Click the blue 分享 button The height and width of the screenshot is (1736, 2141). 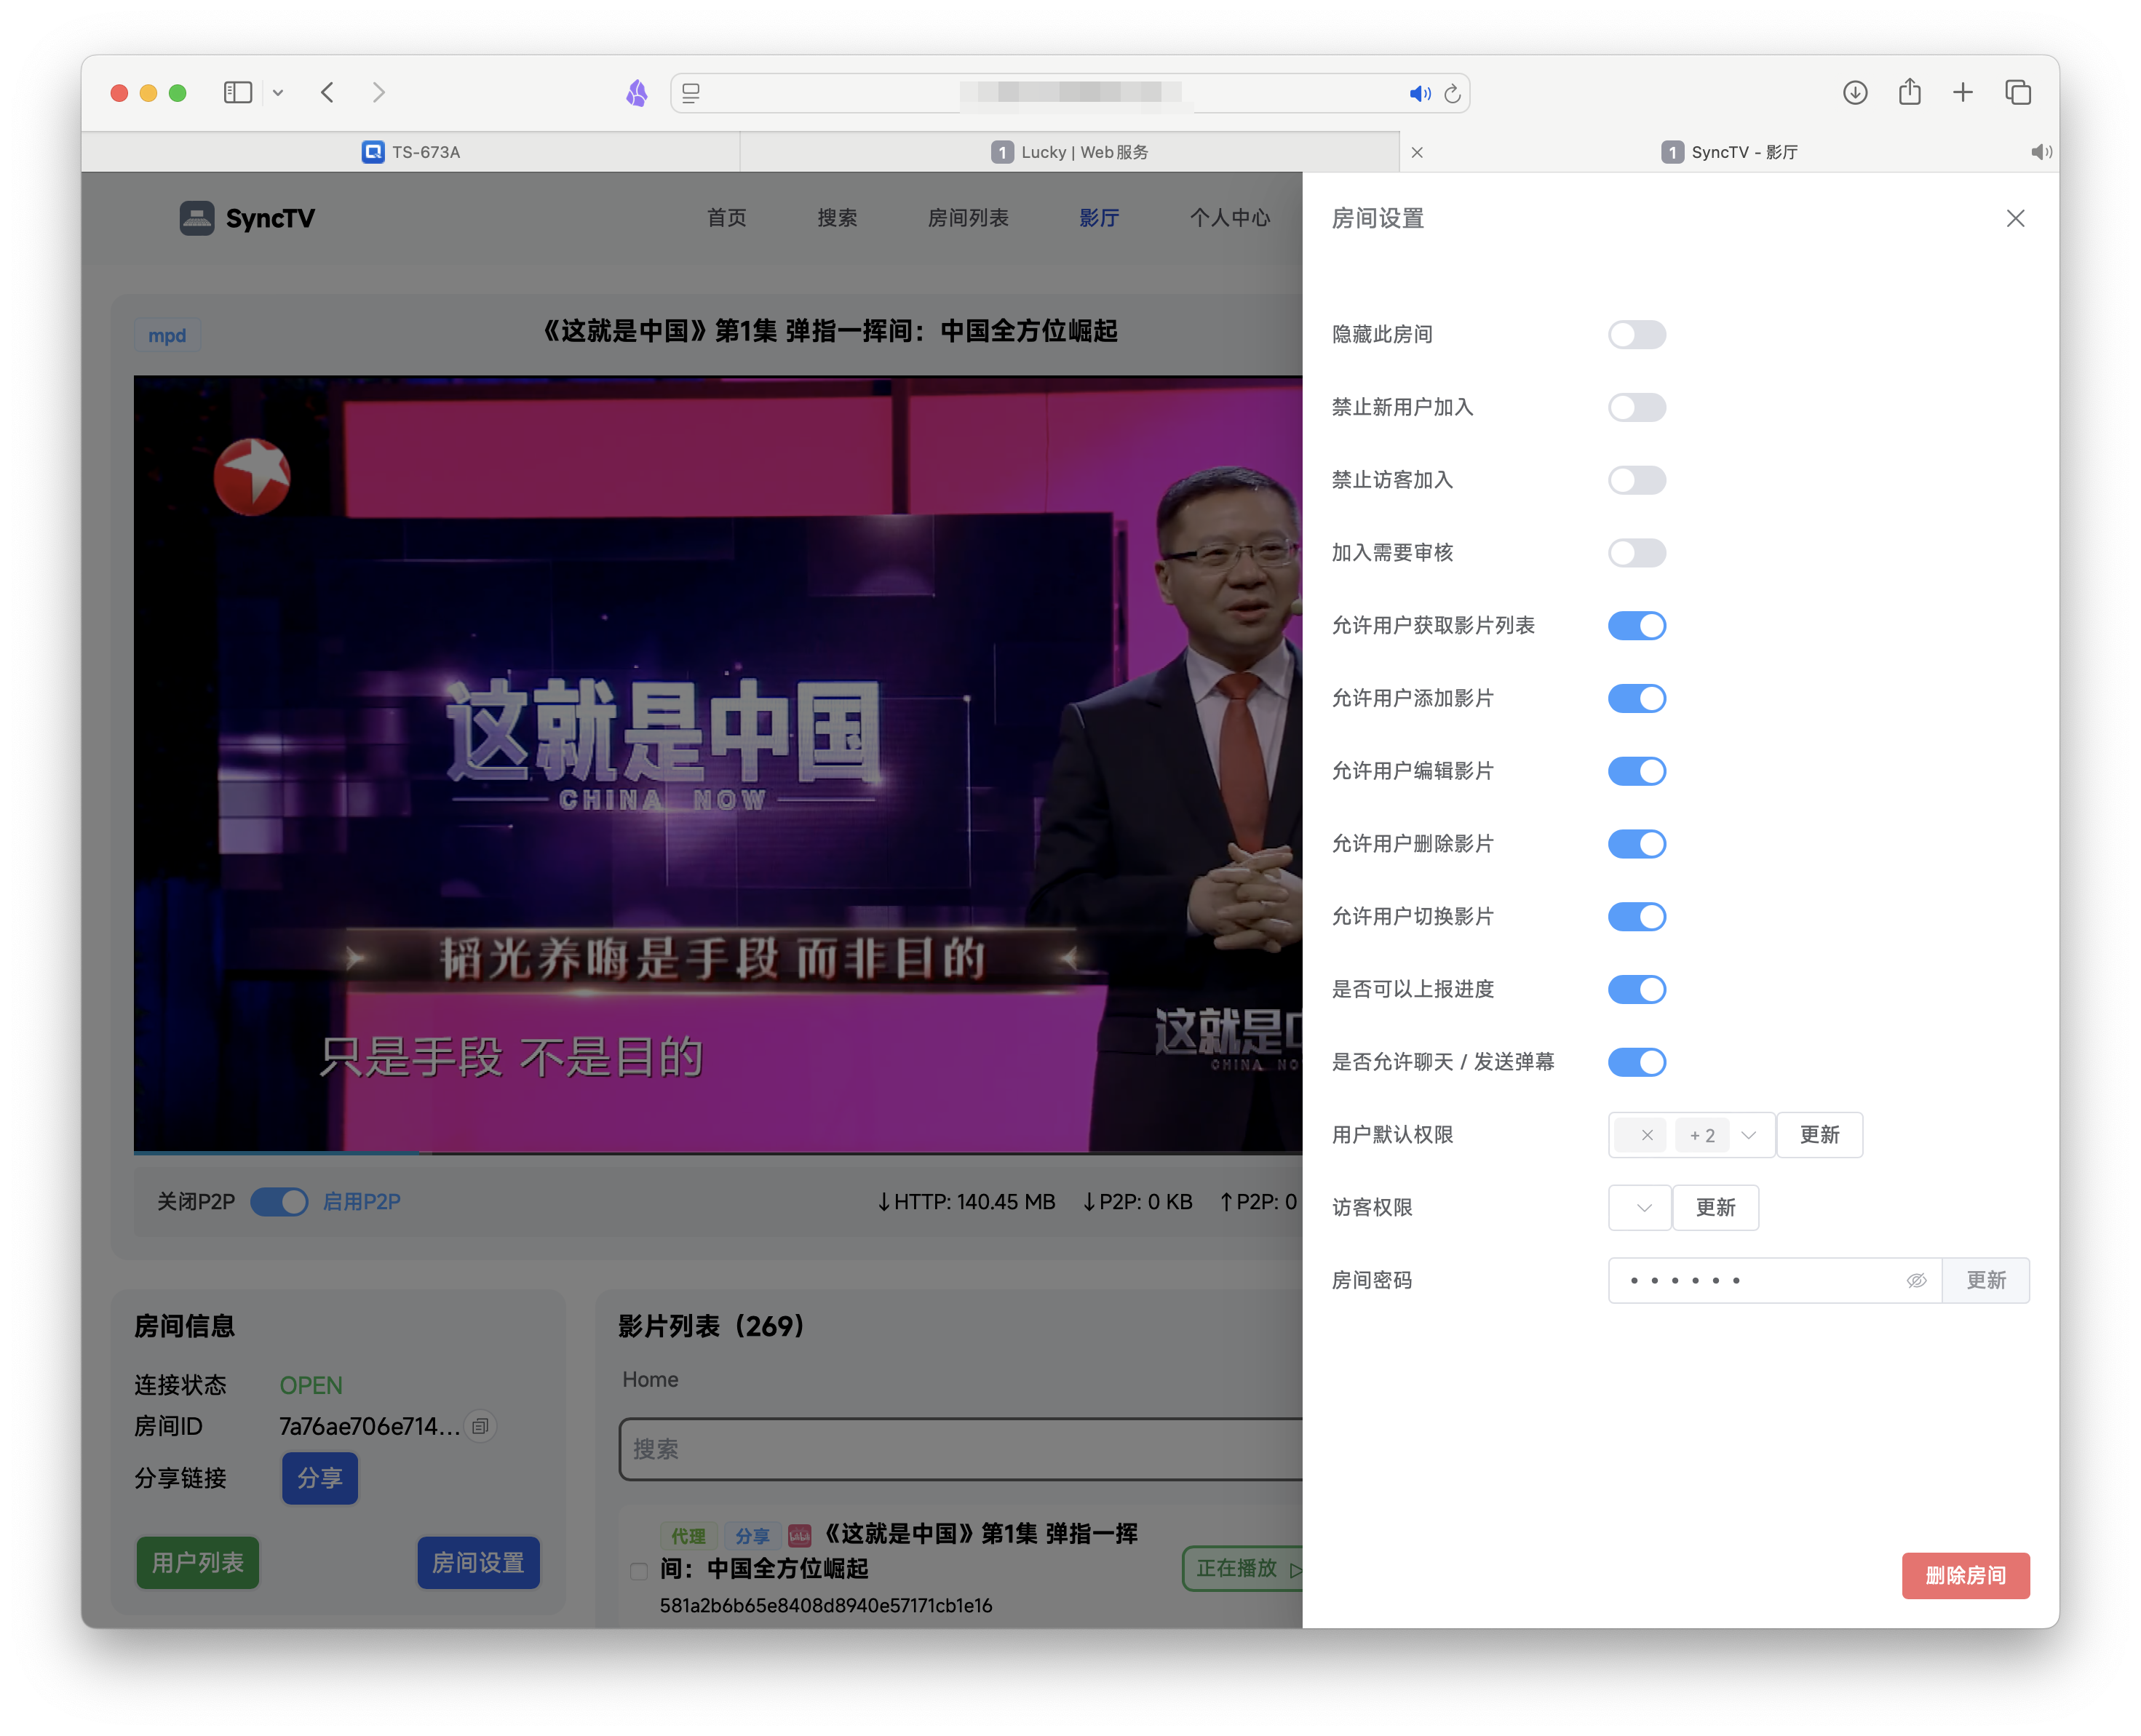pyautogui.click(x=320, y=1478)
